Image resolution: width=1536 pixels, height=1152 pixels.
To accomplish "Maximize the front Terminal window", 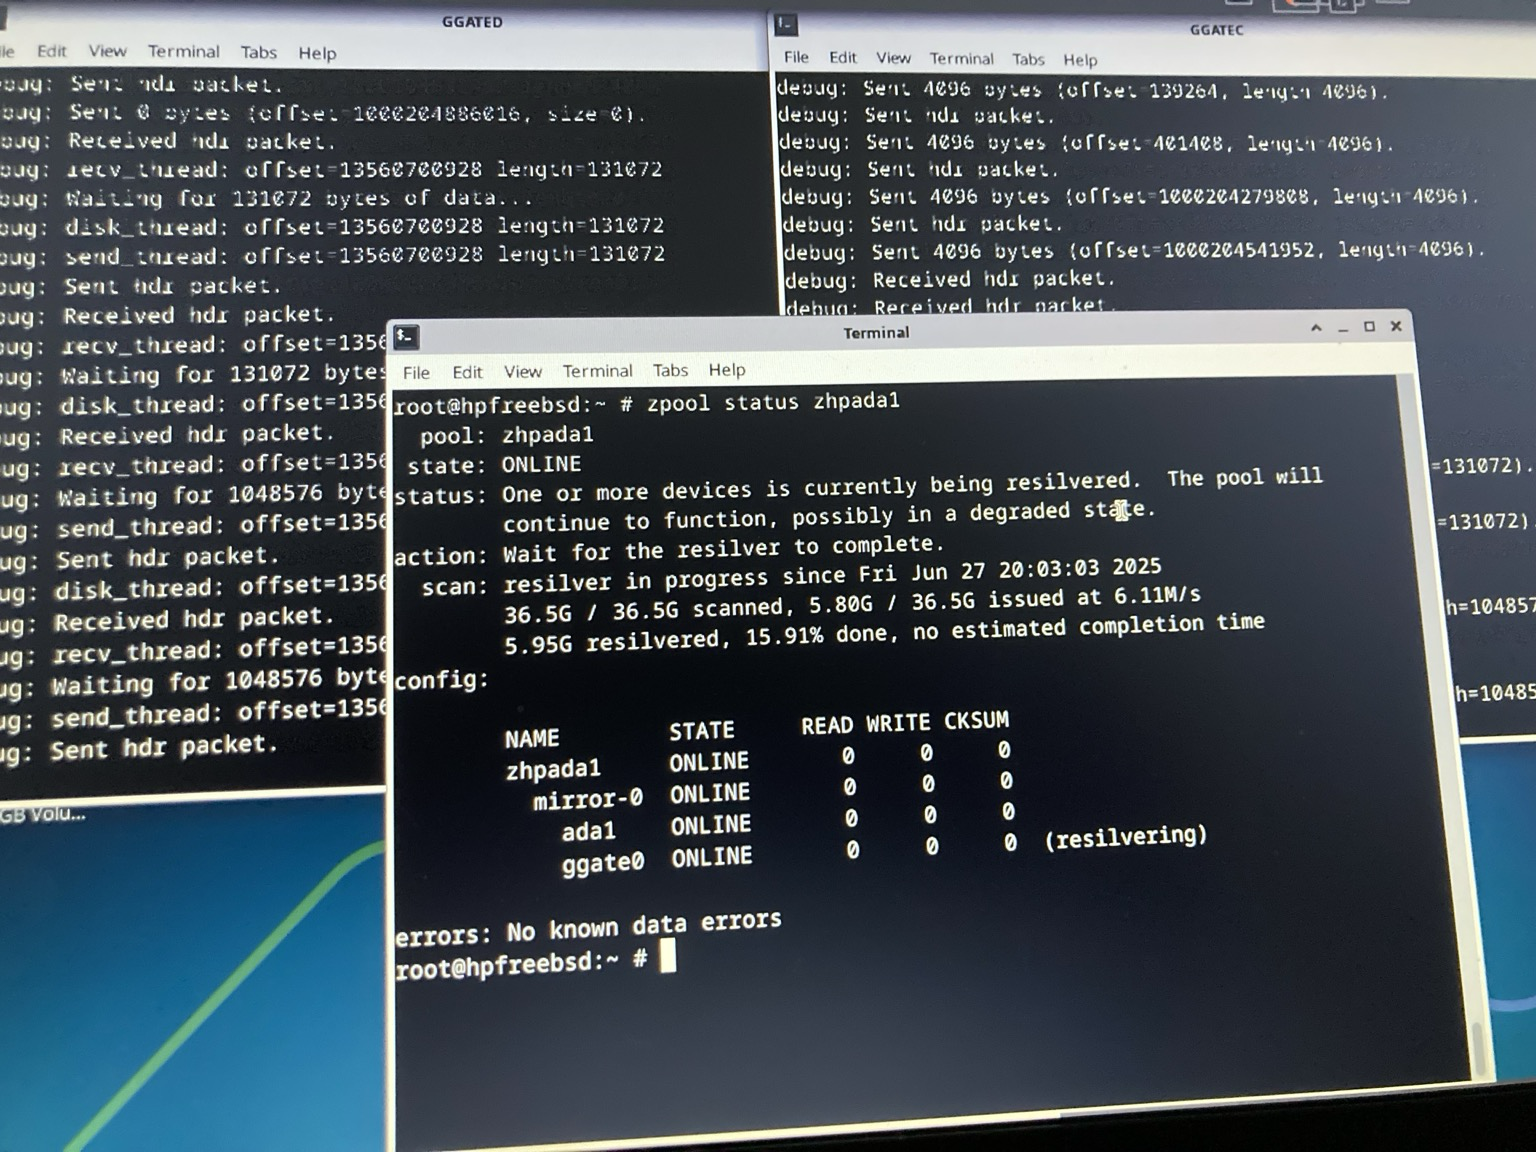I will click(1369, 327).
